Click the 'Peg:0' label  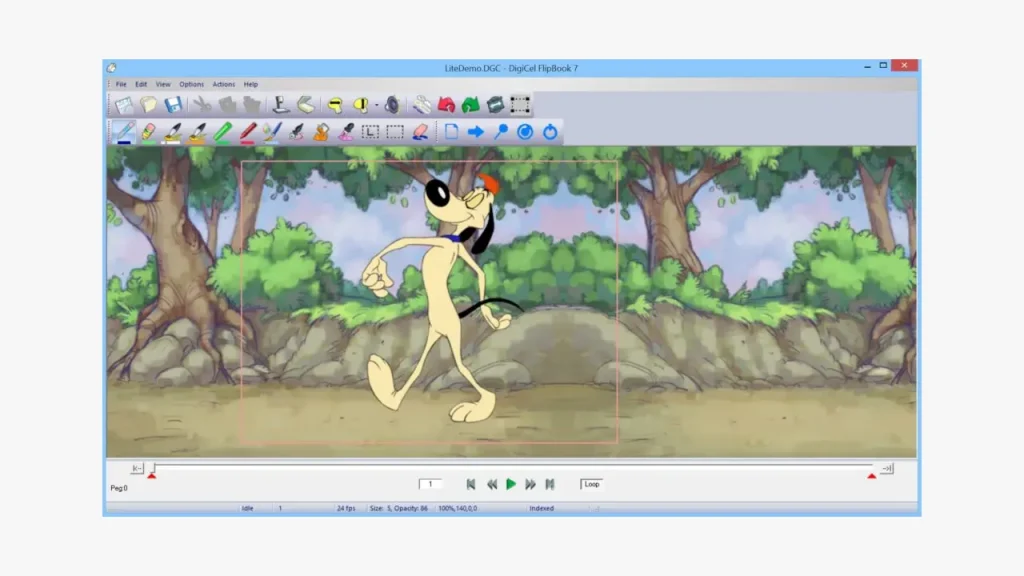pos(119,488)
